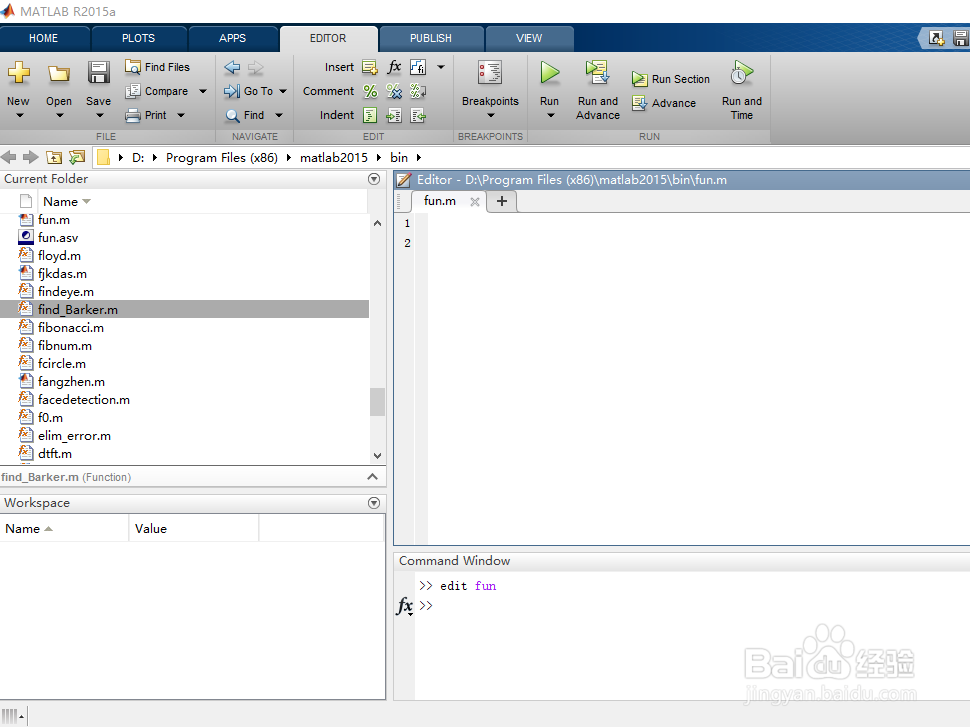The height and width of the screenshot is (727, 970).
Task: Open the Breakpoints dropdown arrow
Action: point(491,115)
